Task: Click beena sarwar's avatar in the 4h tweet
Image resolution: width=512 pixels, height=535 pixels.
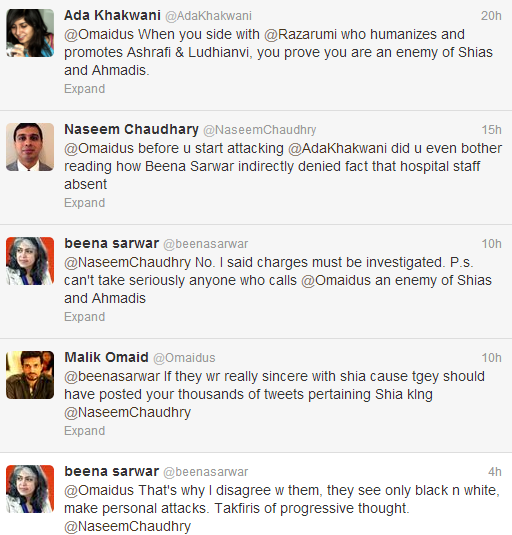Action: (x=30, y=489)
